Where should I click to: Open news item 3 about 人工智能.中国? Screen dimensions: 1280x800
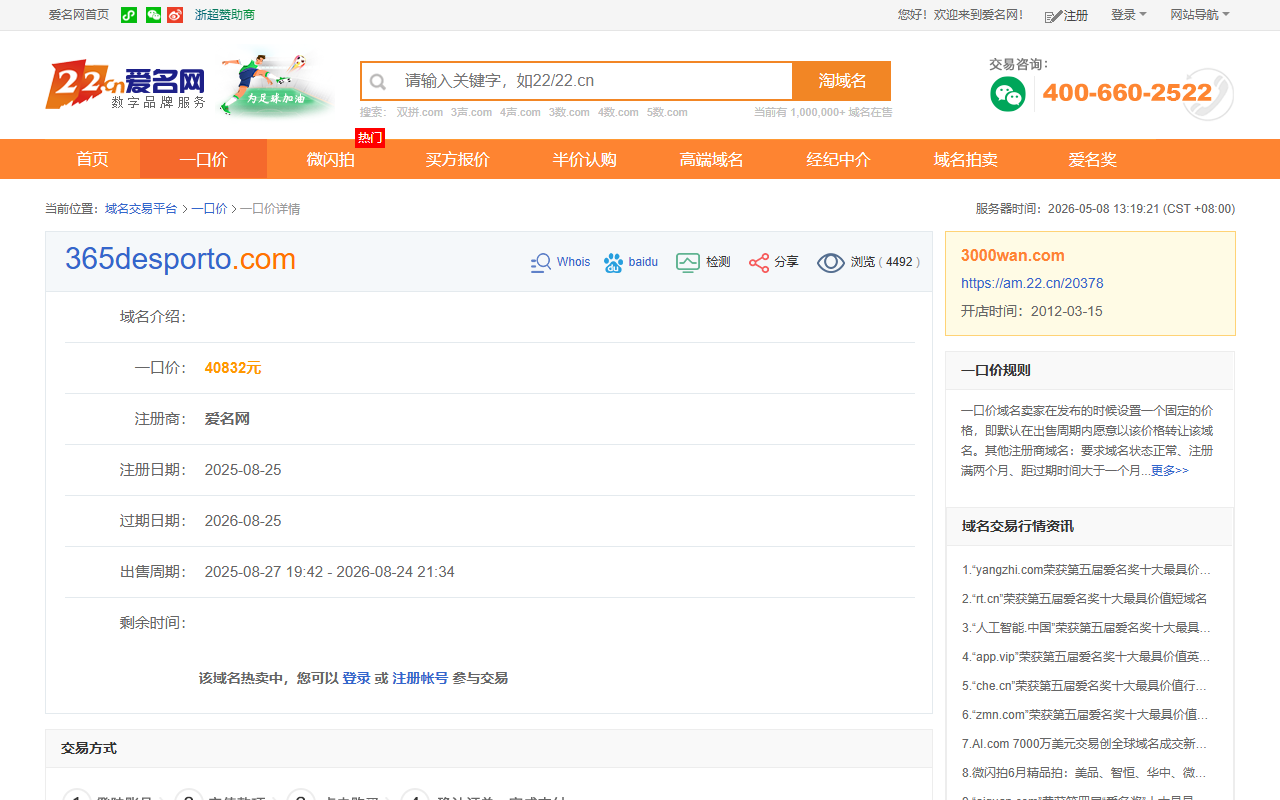click(1087, 628)
